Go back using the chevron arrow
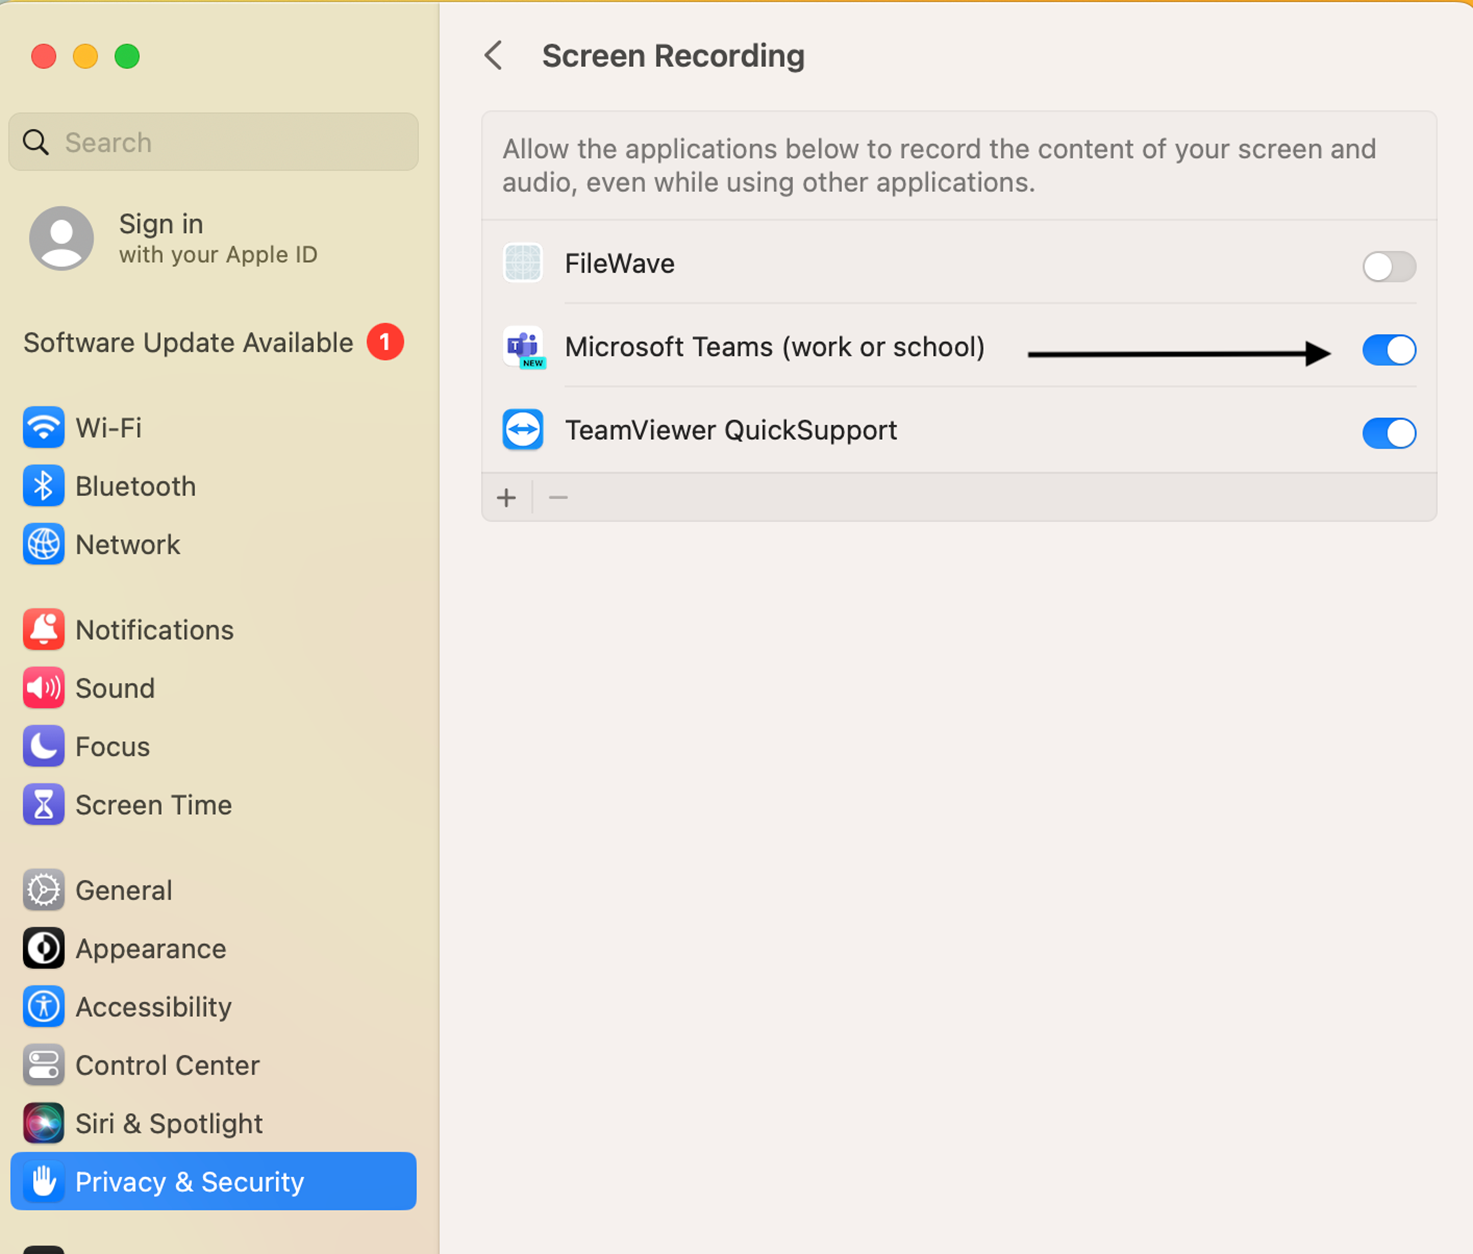This screenshot has width=1473, height=1254. [x=494, y=56]
